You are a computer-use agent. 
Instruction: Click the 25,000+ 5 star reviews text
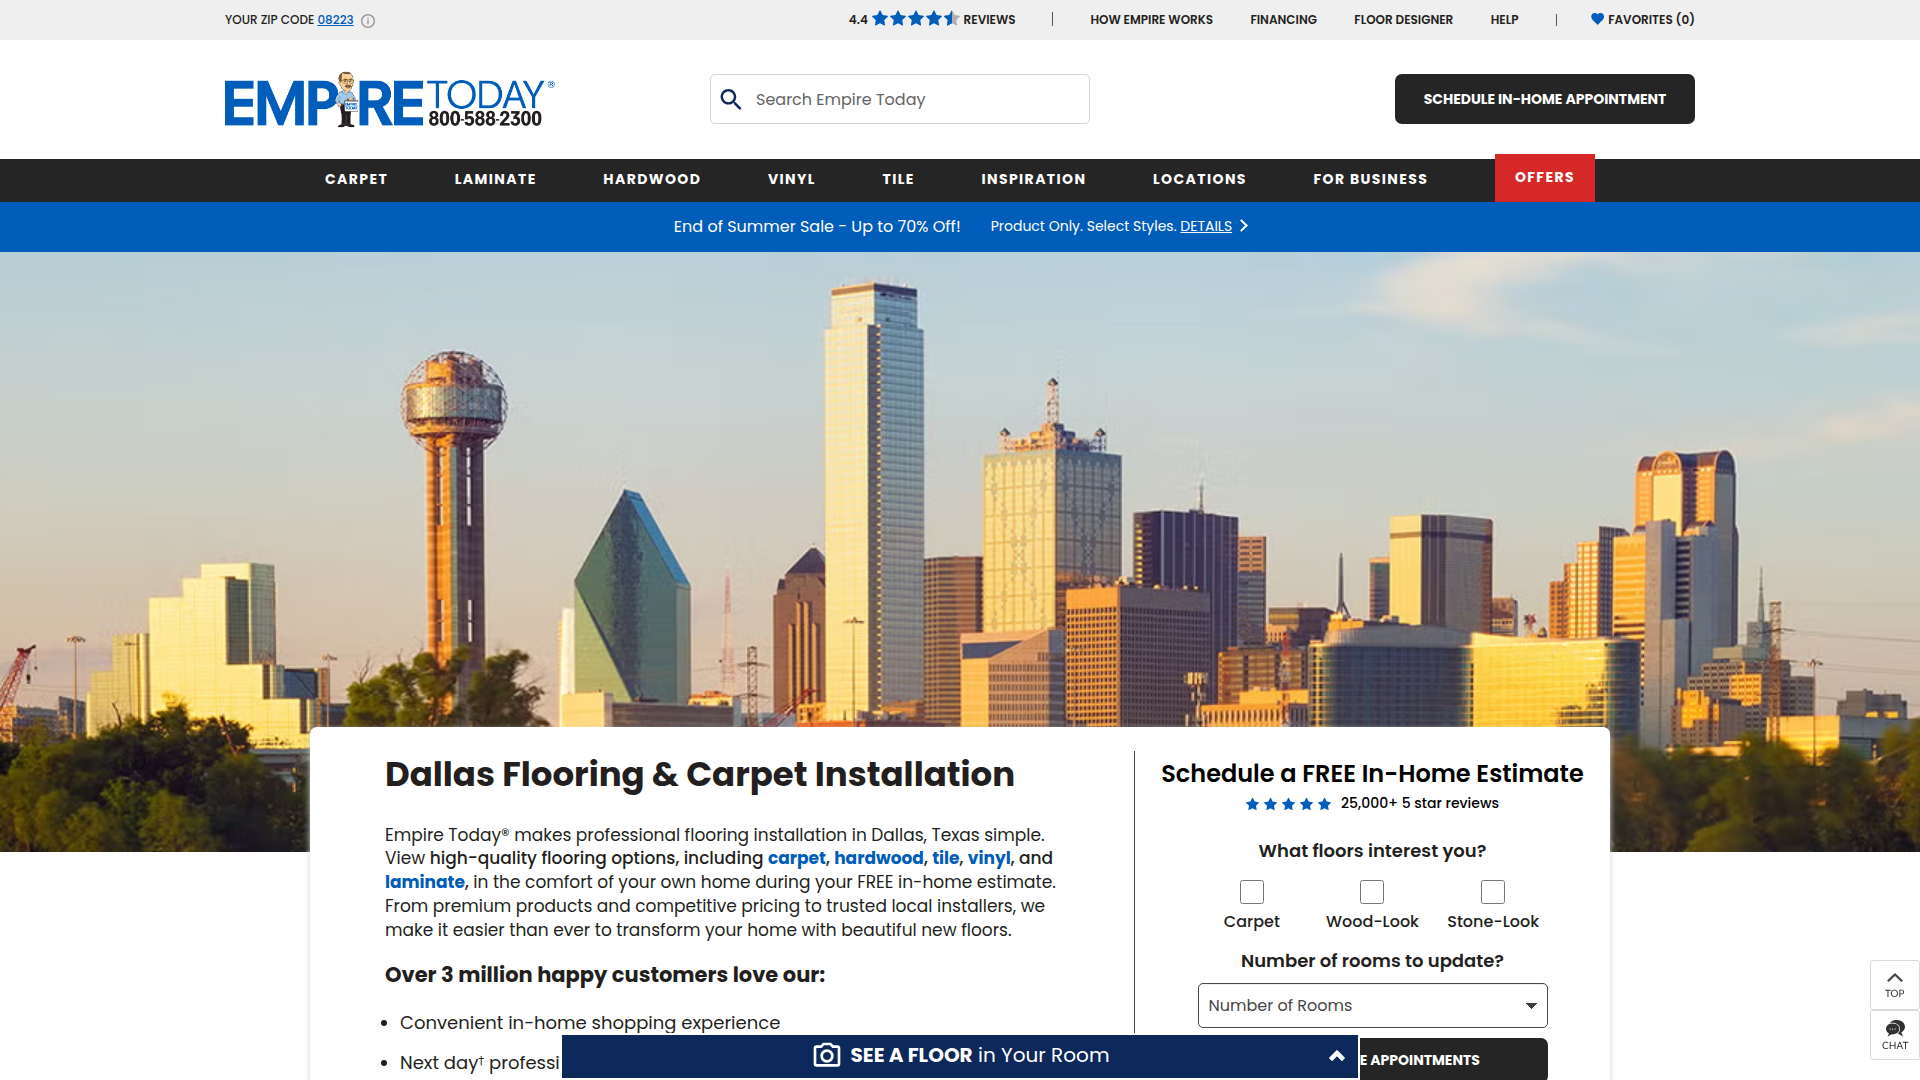tap(1420, 803)
